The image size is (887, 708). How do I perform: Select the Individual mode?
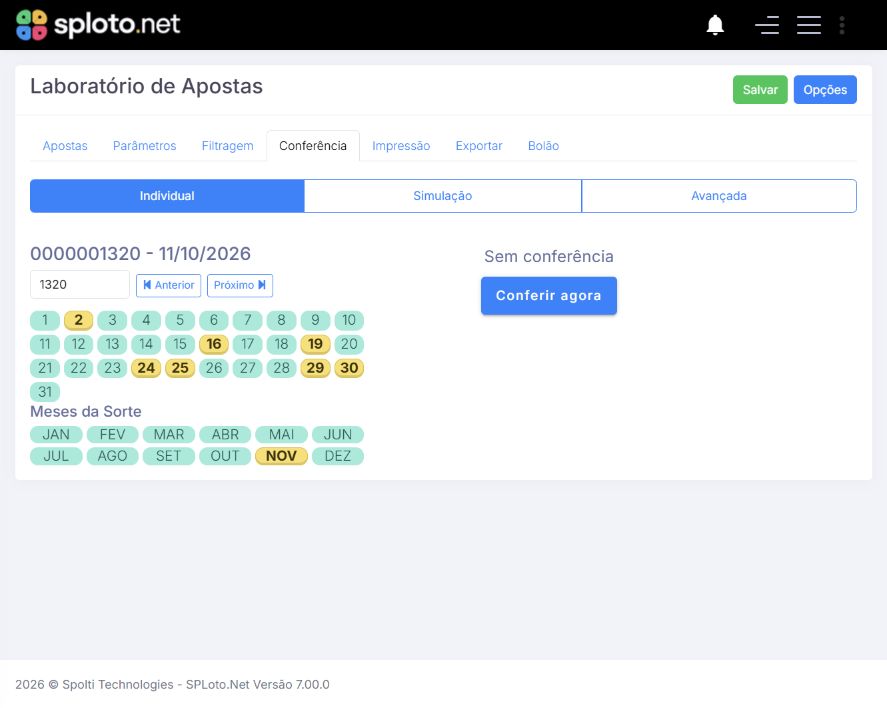167,196
